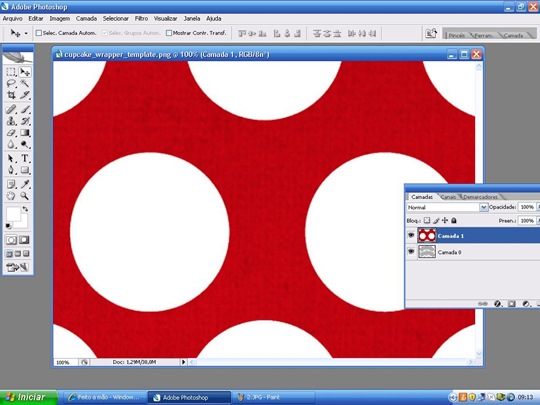This screenshot has width=540, height=405.
Task: Toggle lock all padlock icon
Action: 454,220
